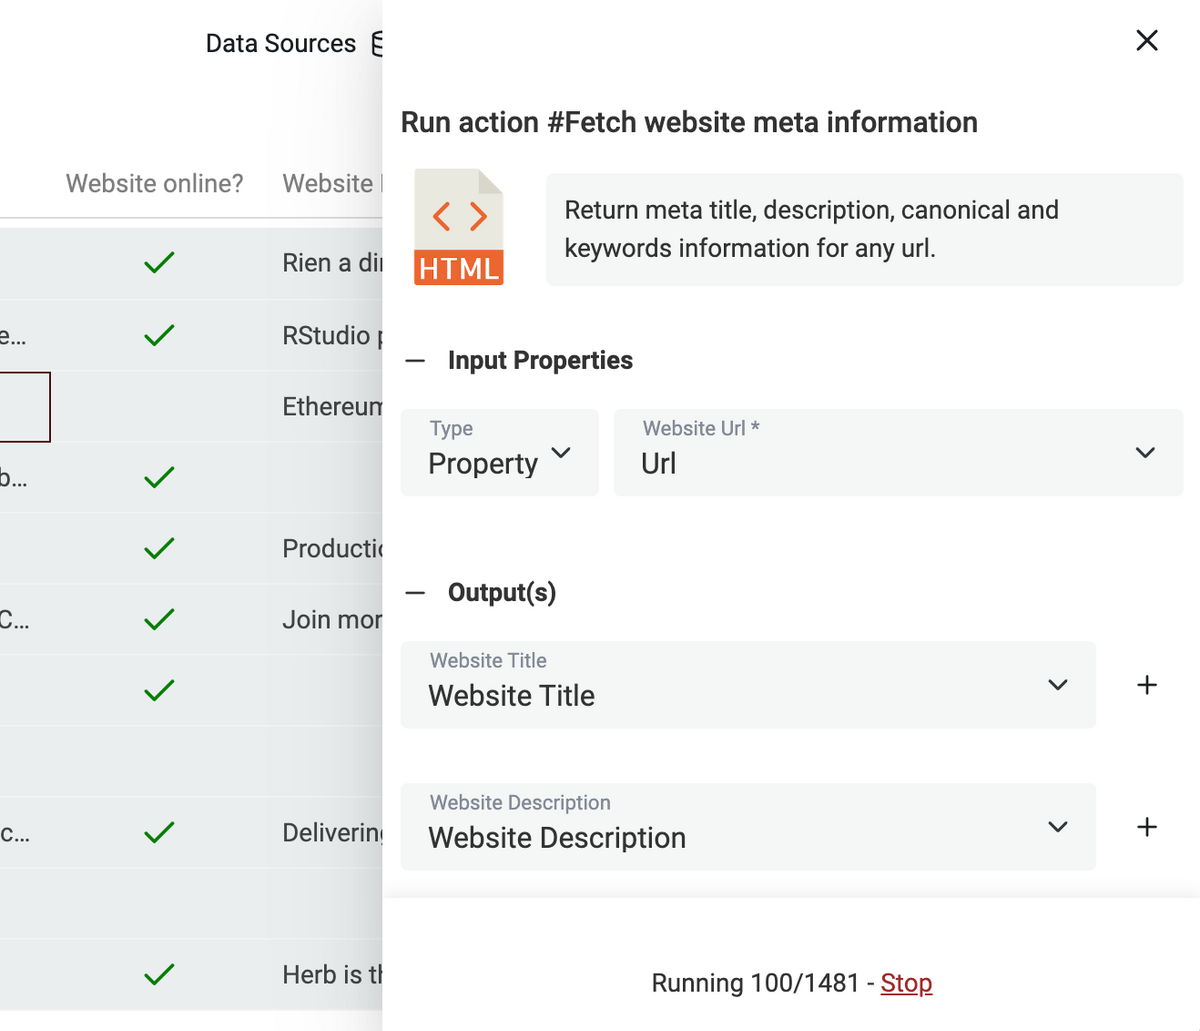Screen dimensions: 1200x1031
Task: Close the run action panel
Action: coord(1147,40)
